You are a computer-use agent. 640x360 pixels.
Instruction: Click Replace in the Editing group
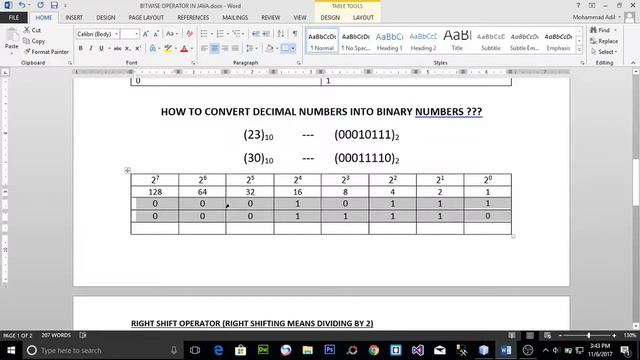click(x=604, y=41)
